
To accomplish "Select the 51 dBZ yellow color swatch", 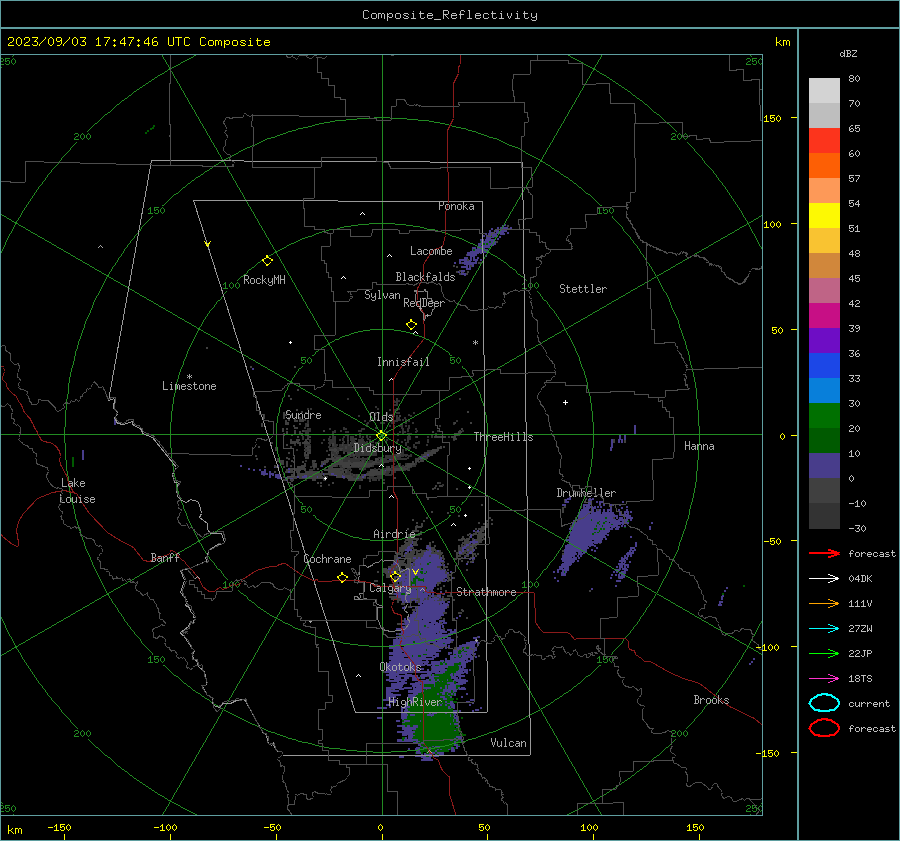I will pyautogui.click(x=824, y=215).
